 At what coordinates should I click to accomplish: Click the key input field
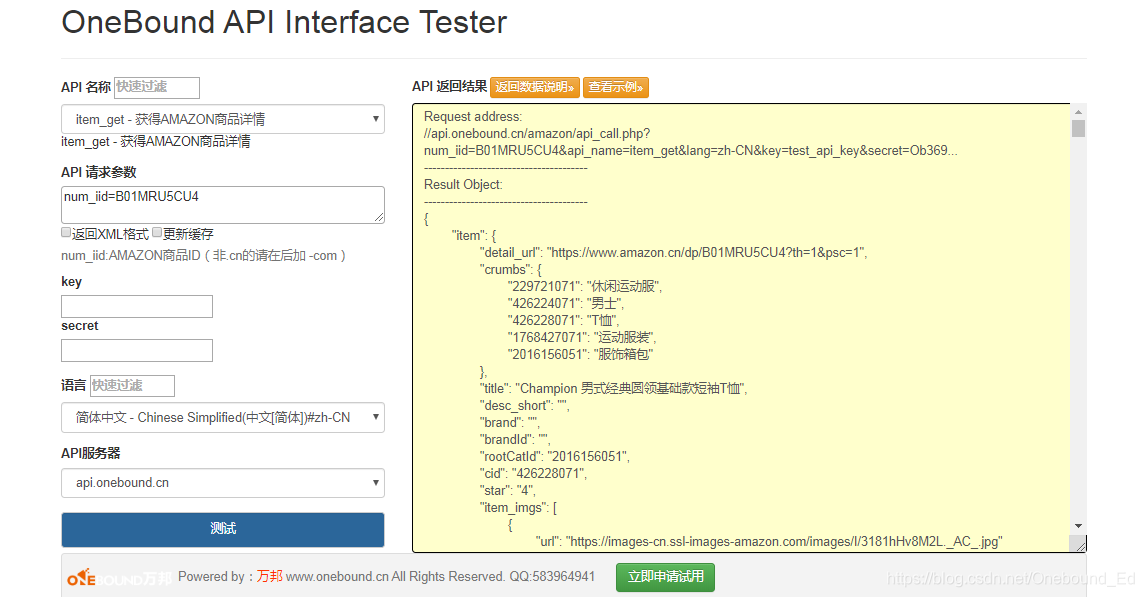(136, 306)
